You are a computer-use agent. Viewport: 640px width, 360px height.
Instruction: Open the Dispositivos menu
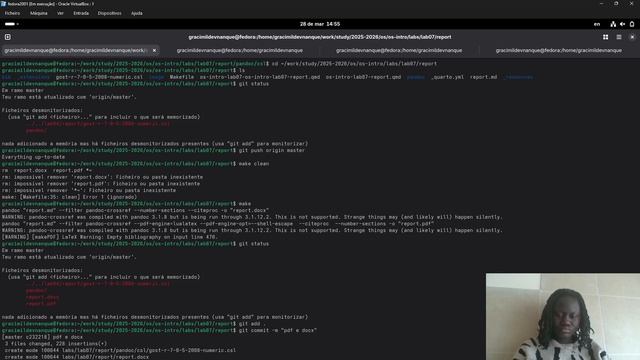click(x=109, y=13)
